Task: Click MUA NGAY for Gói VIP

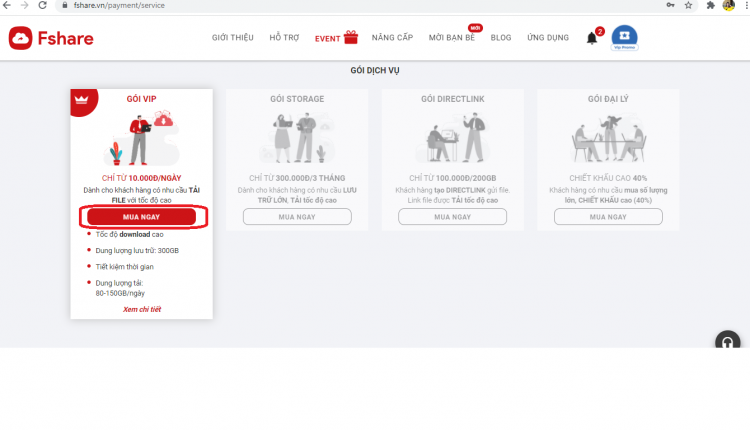Action: tap(141, 217)
